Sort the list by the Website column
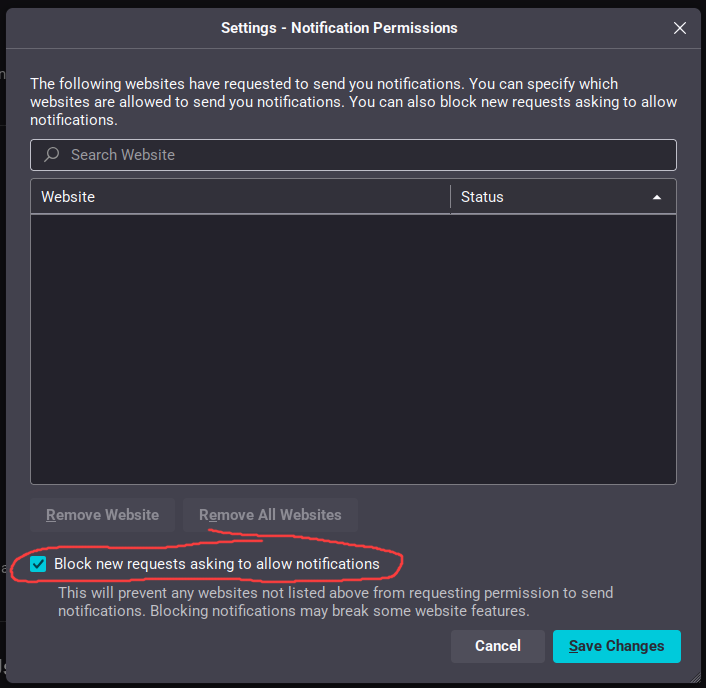Image resolution: width=706 pixels, height=688 pixels. pos(240,197)
